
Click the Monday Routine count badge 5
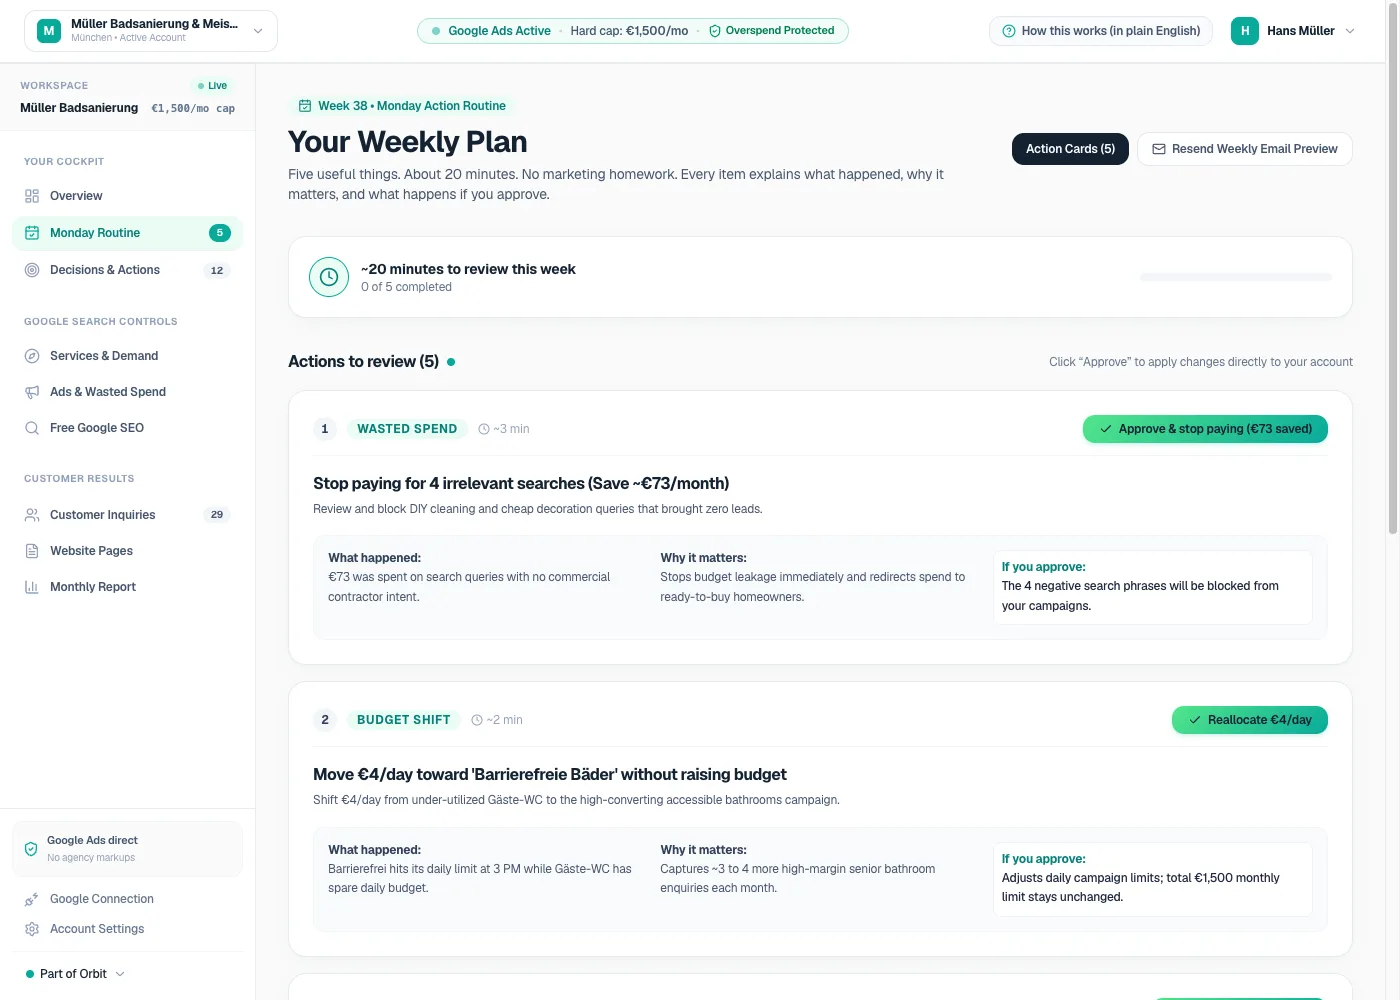[220, 233]
